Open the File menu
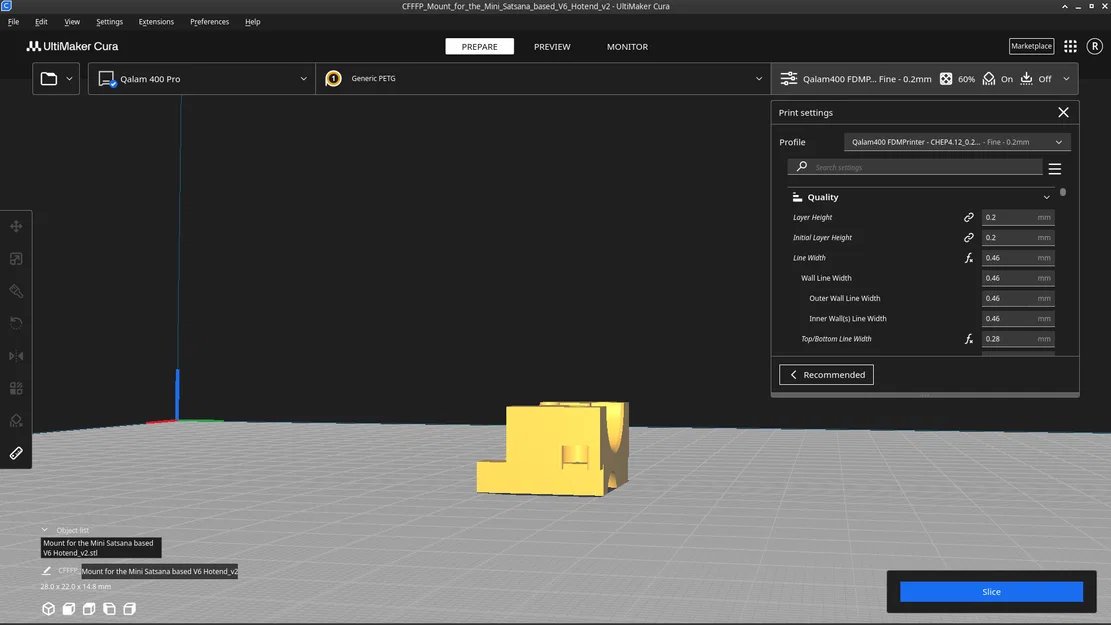The width and height of the screenshot is (1111, 625). pyautogui.click(x=13, y=22)
